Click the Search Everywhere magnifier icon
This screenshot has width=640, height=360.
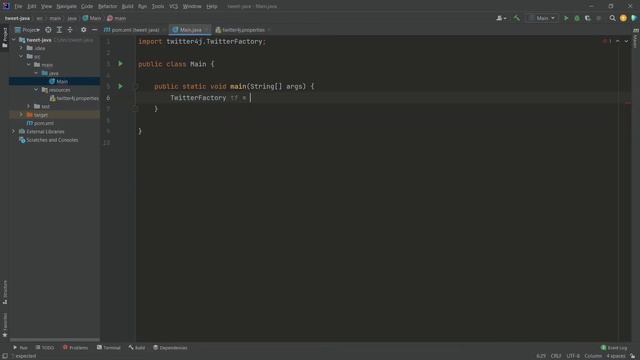click(x=613, y=18)
